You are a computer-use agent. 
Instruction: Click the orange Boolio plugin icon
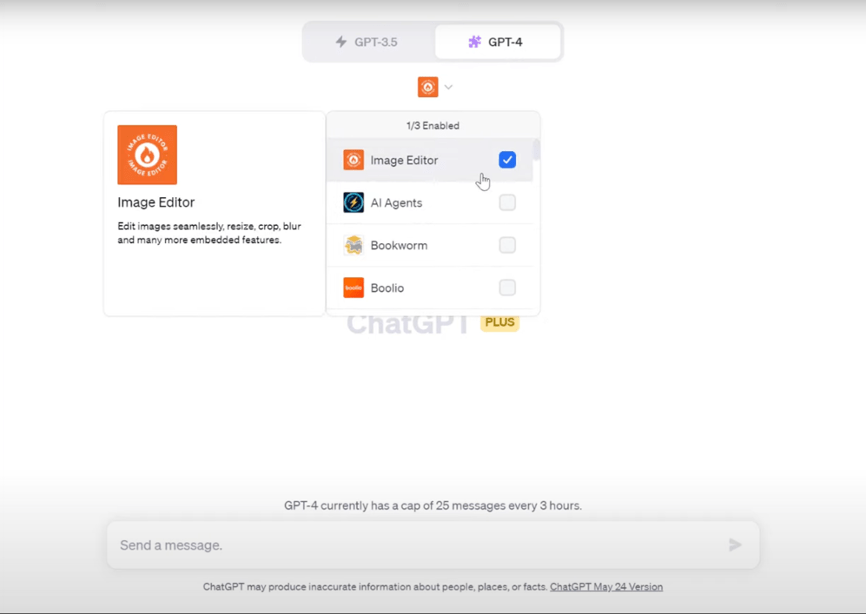(353, 288)
